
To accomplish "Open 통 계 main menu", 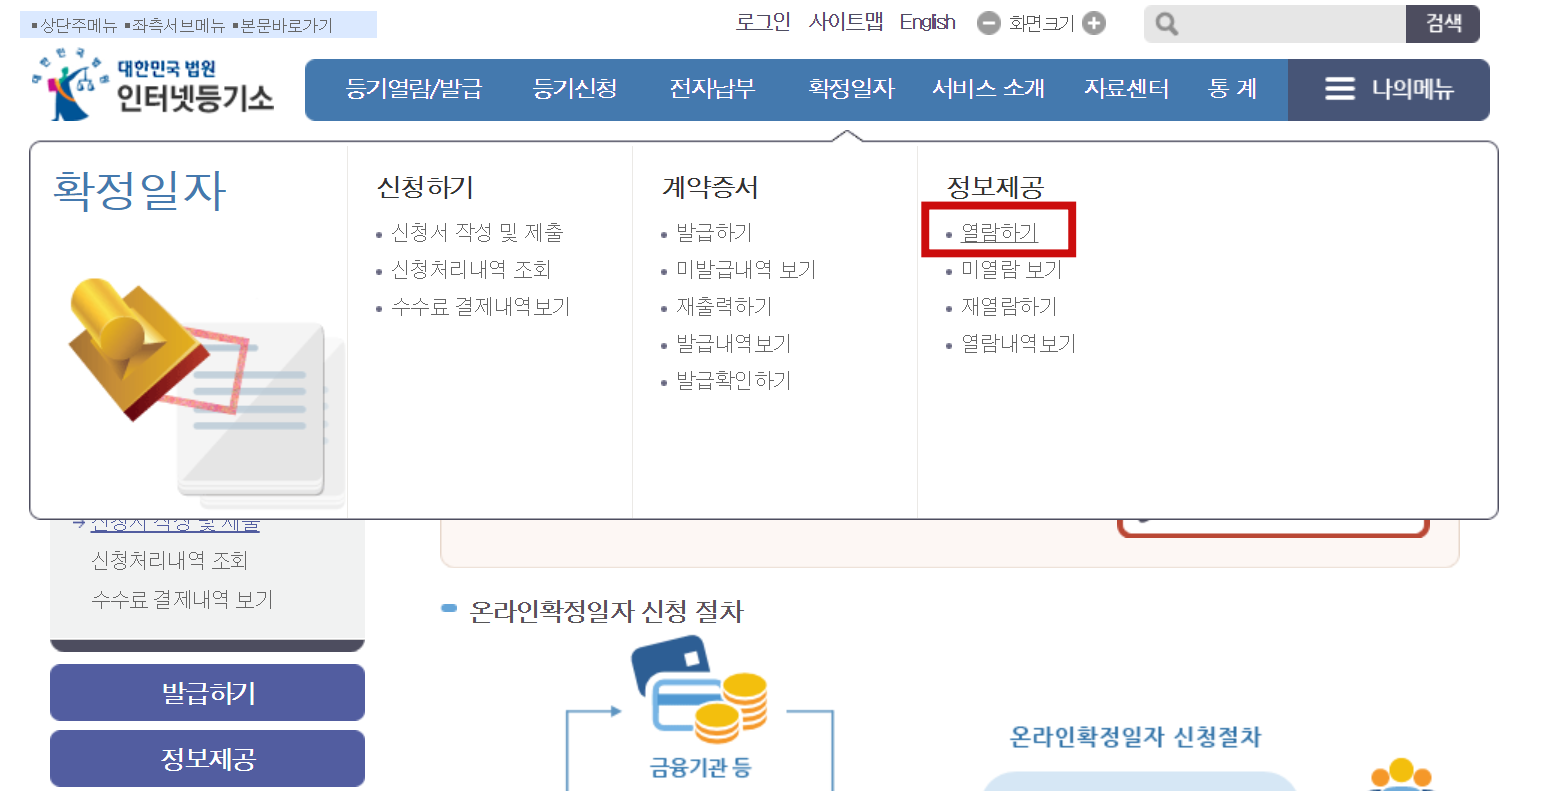I will coord(1232,89).
